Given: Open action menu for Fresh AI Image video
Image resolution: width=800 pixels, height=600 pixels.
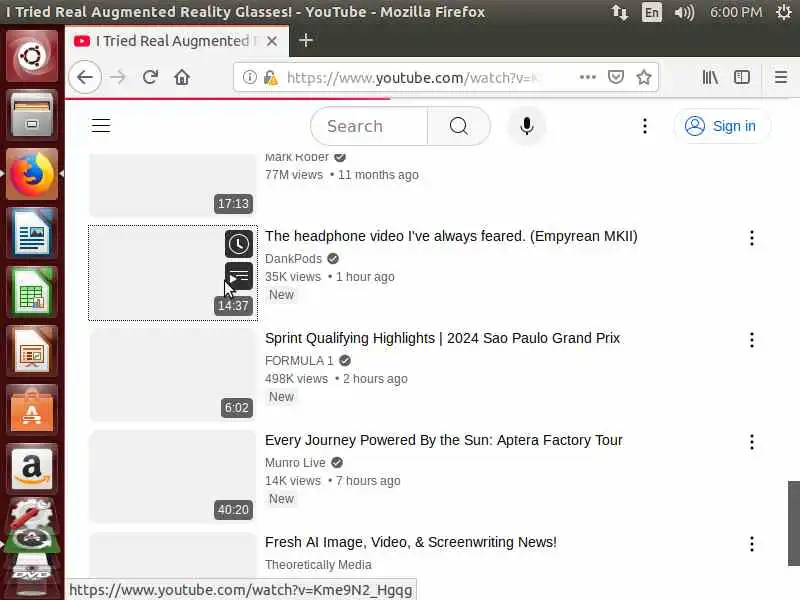Looking at the screenshot, I should [752, 544].
